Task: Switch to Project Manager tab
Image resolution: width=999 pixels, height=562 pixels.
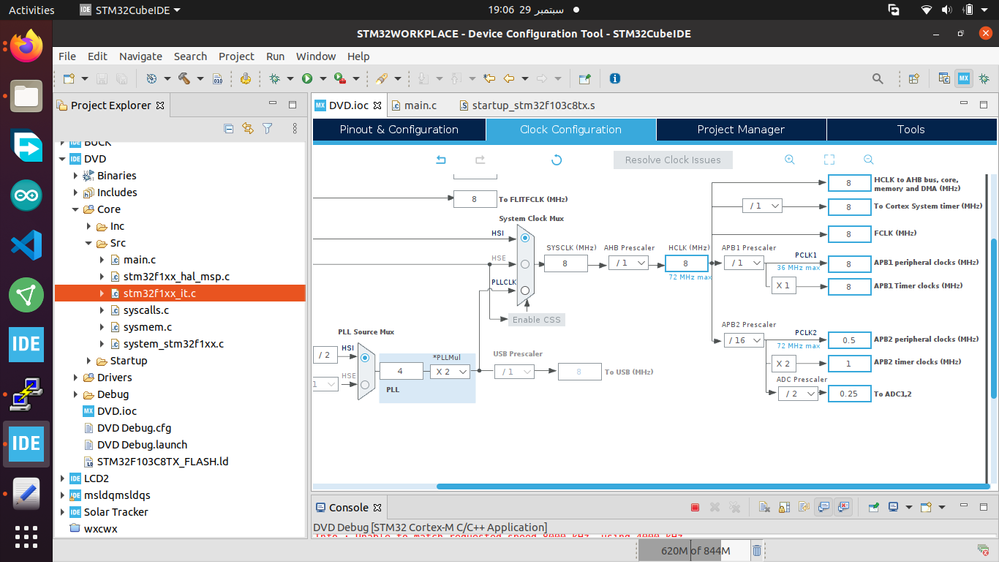Action: [740, 129]
